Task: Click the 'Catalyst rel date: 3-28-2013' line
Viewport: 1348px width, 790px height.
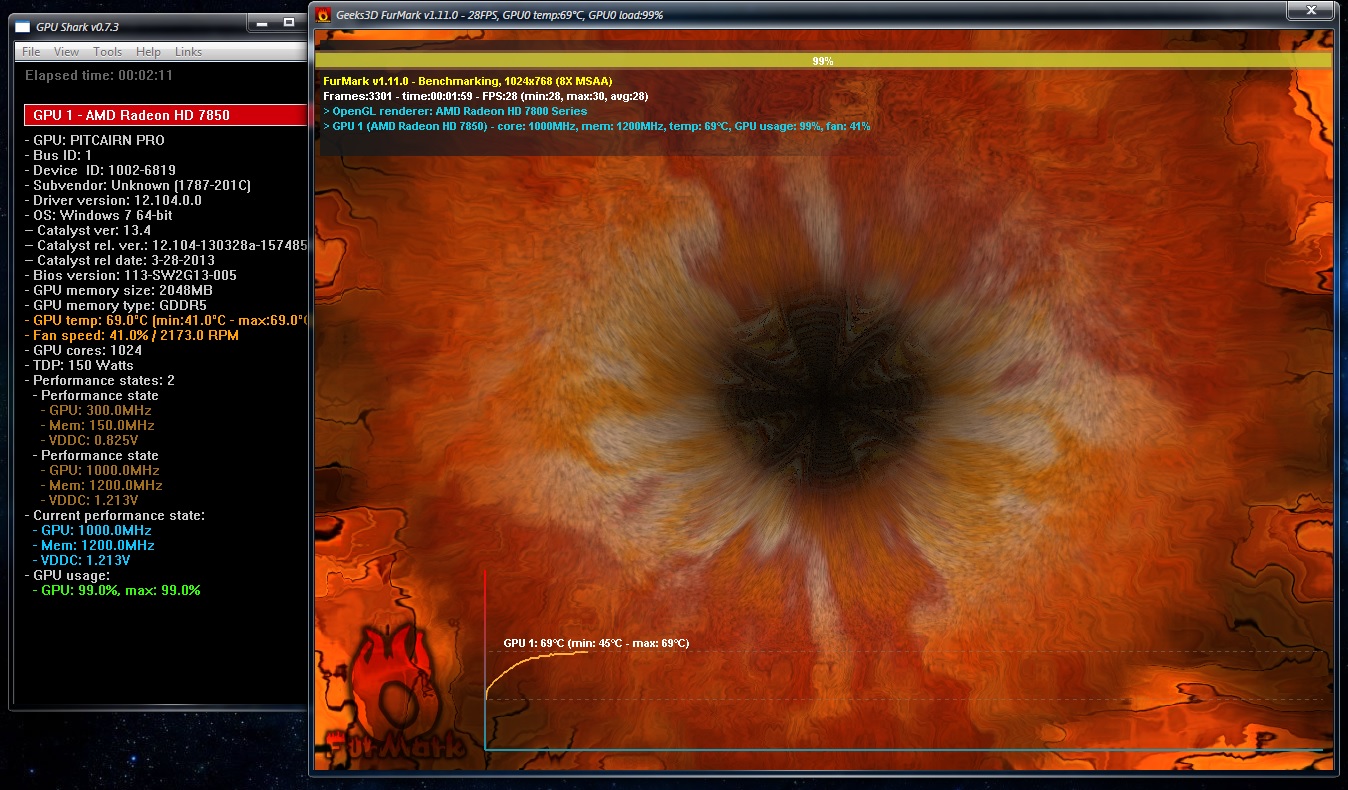Action: click(x=119, y=260)
